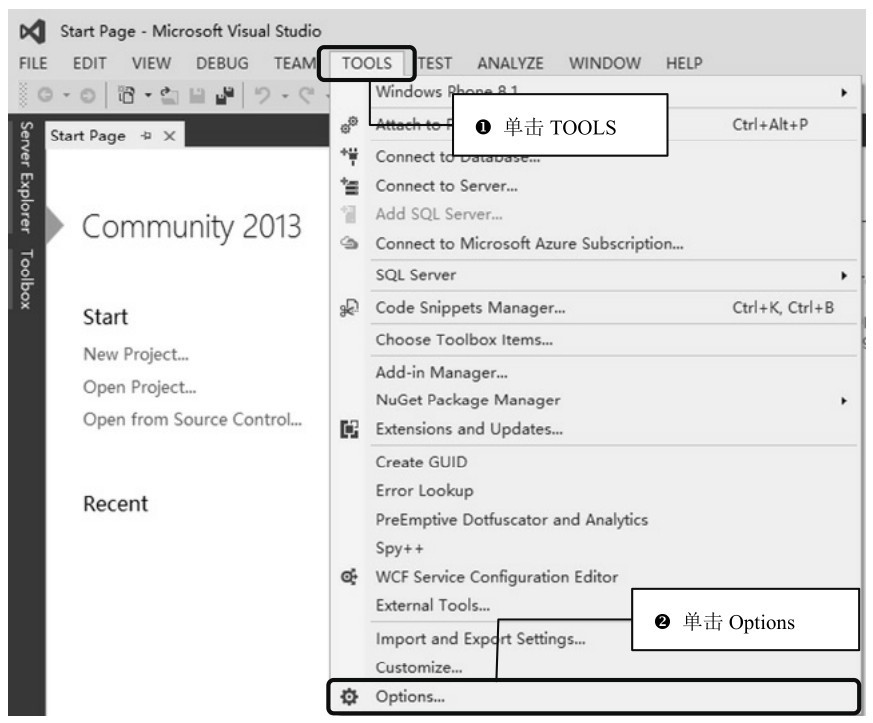The height and width of the screenshot is (723, 873).
Task: Click the Open File toolbar icon
Action: (169, 95)
